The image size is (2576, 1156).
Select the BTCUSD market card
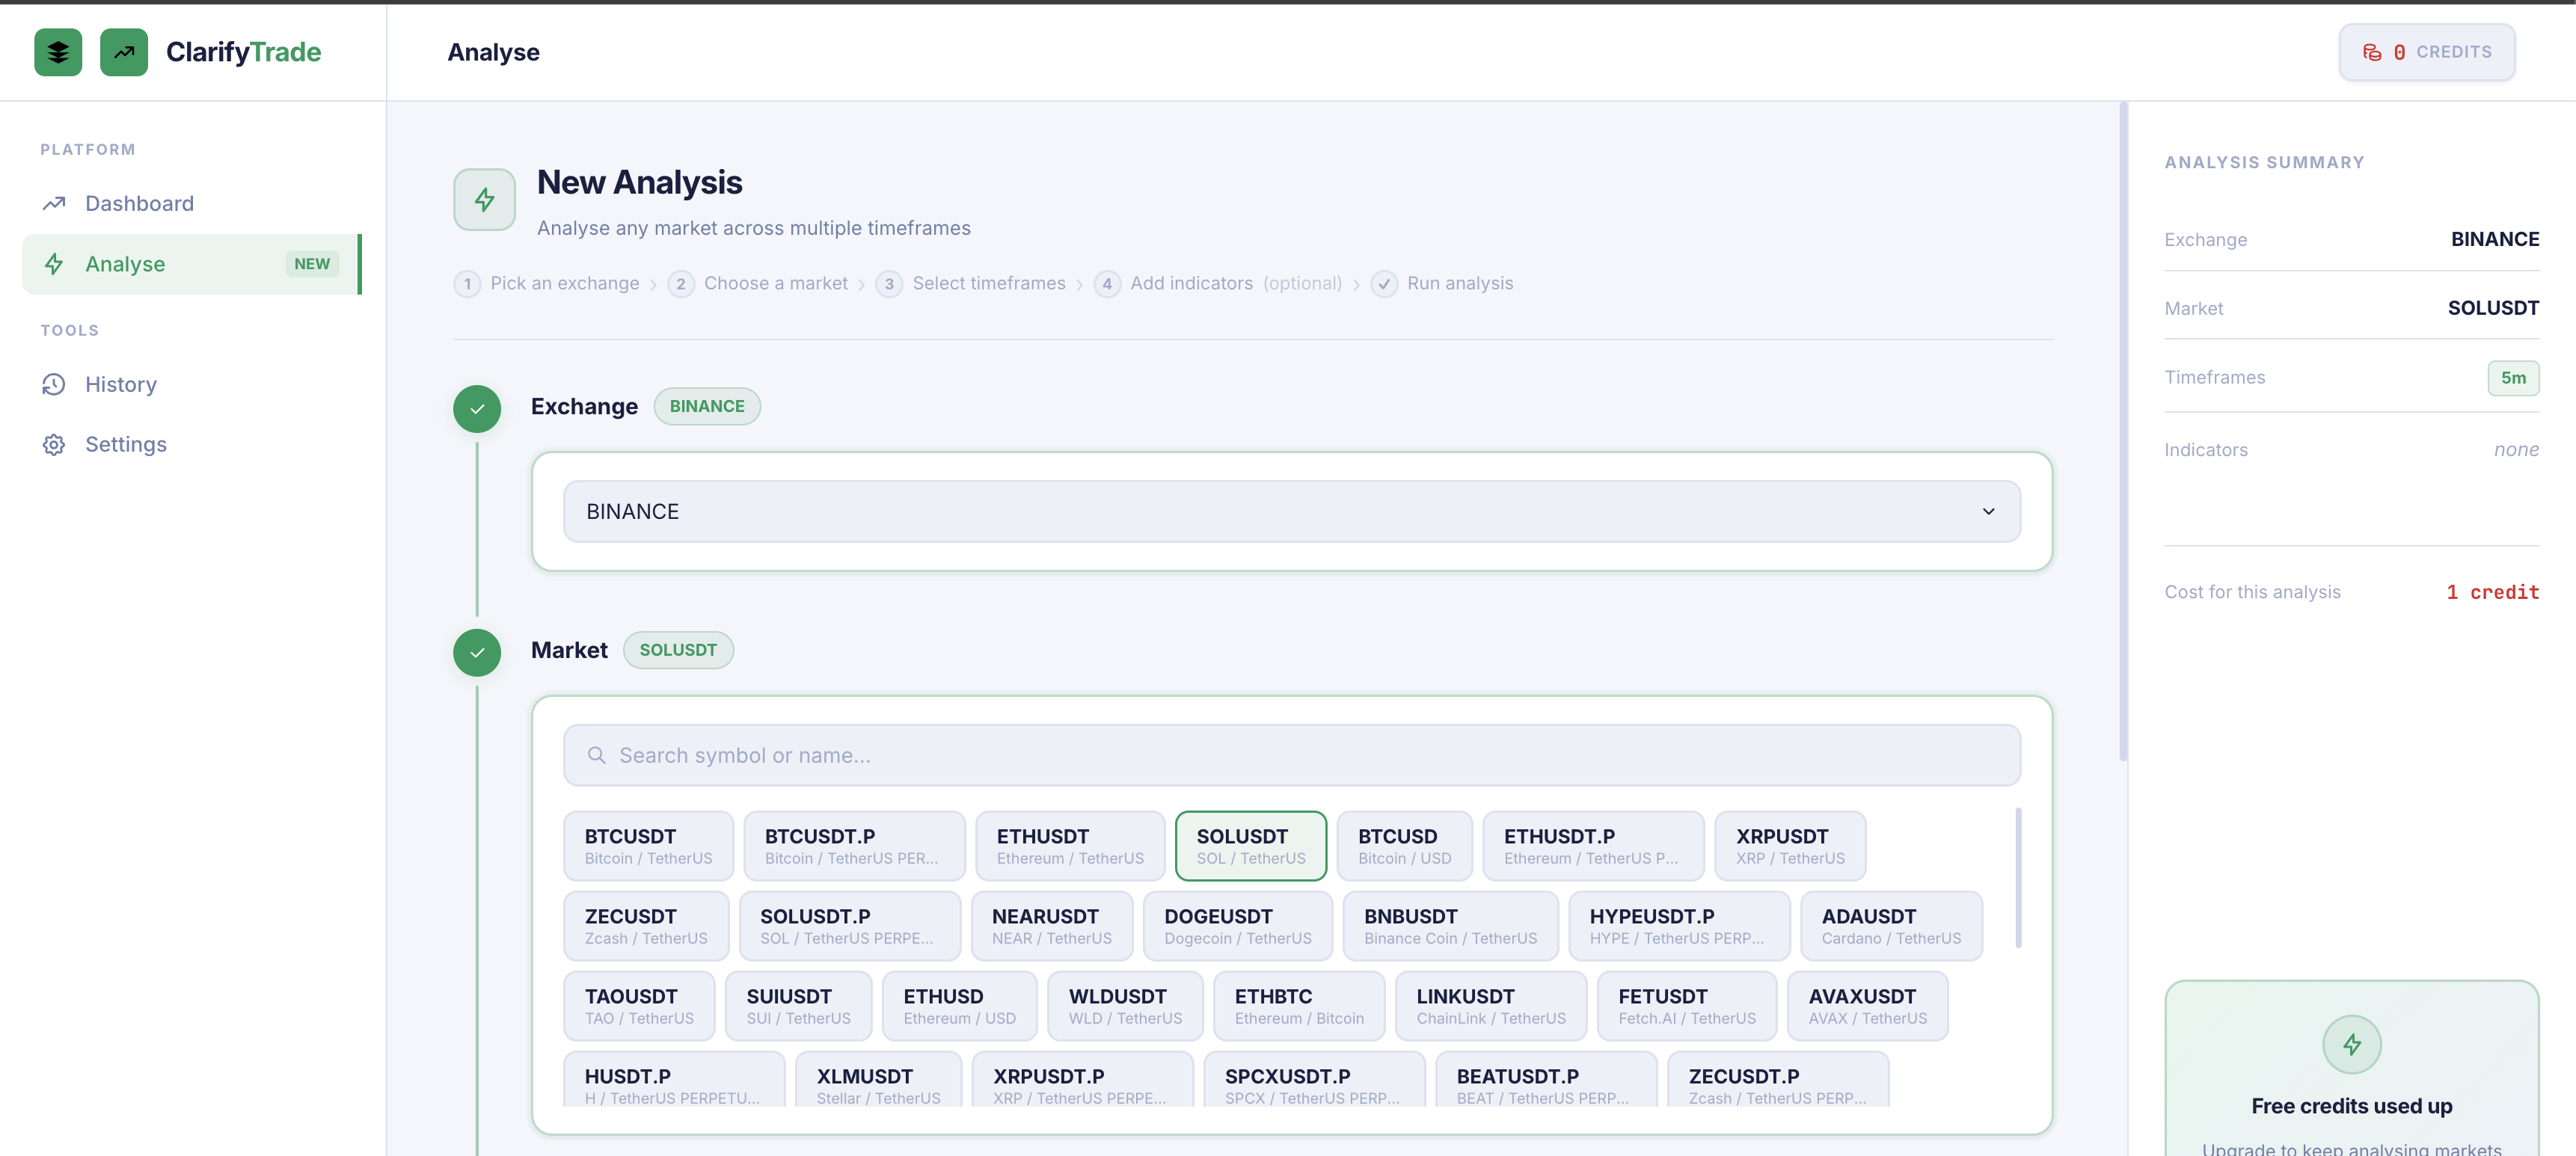point(1404,846)
